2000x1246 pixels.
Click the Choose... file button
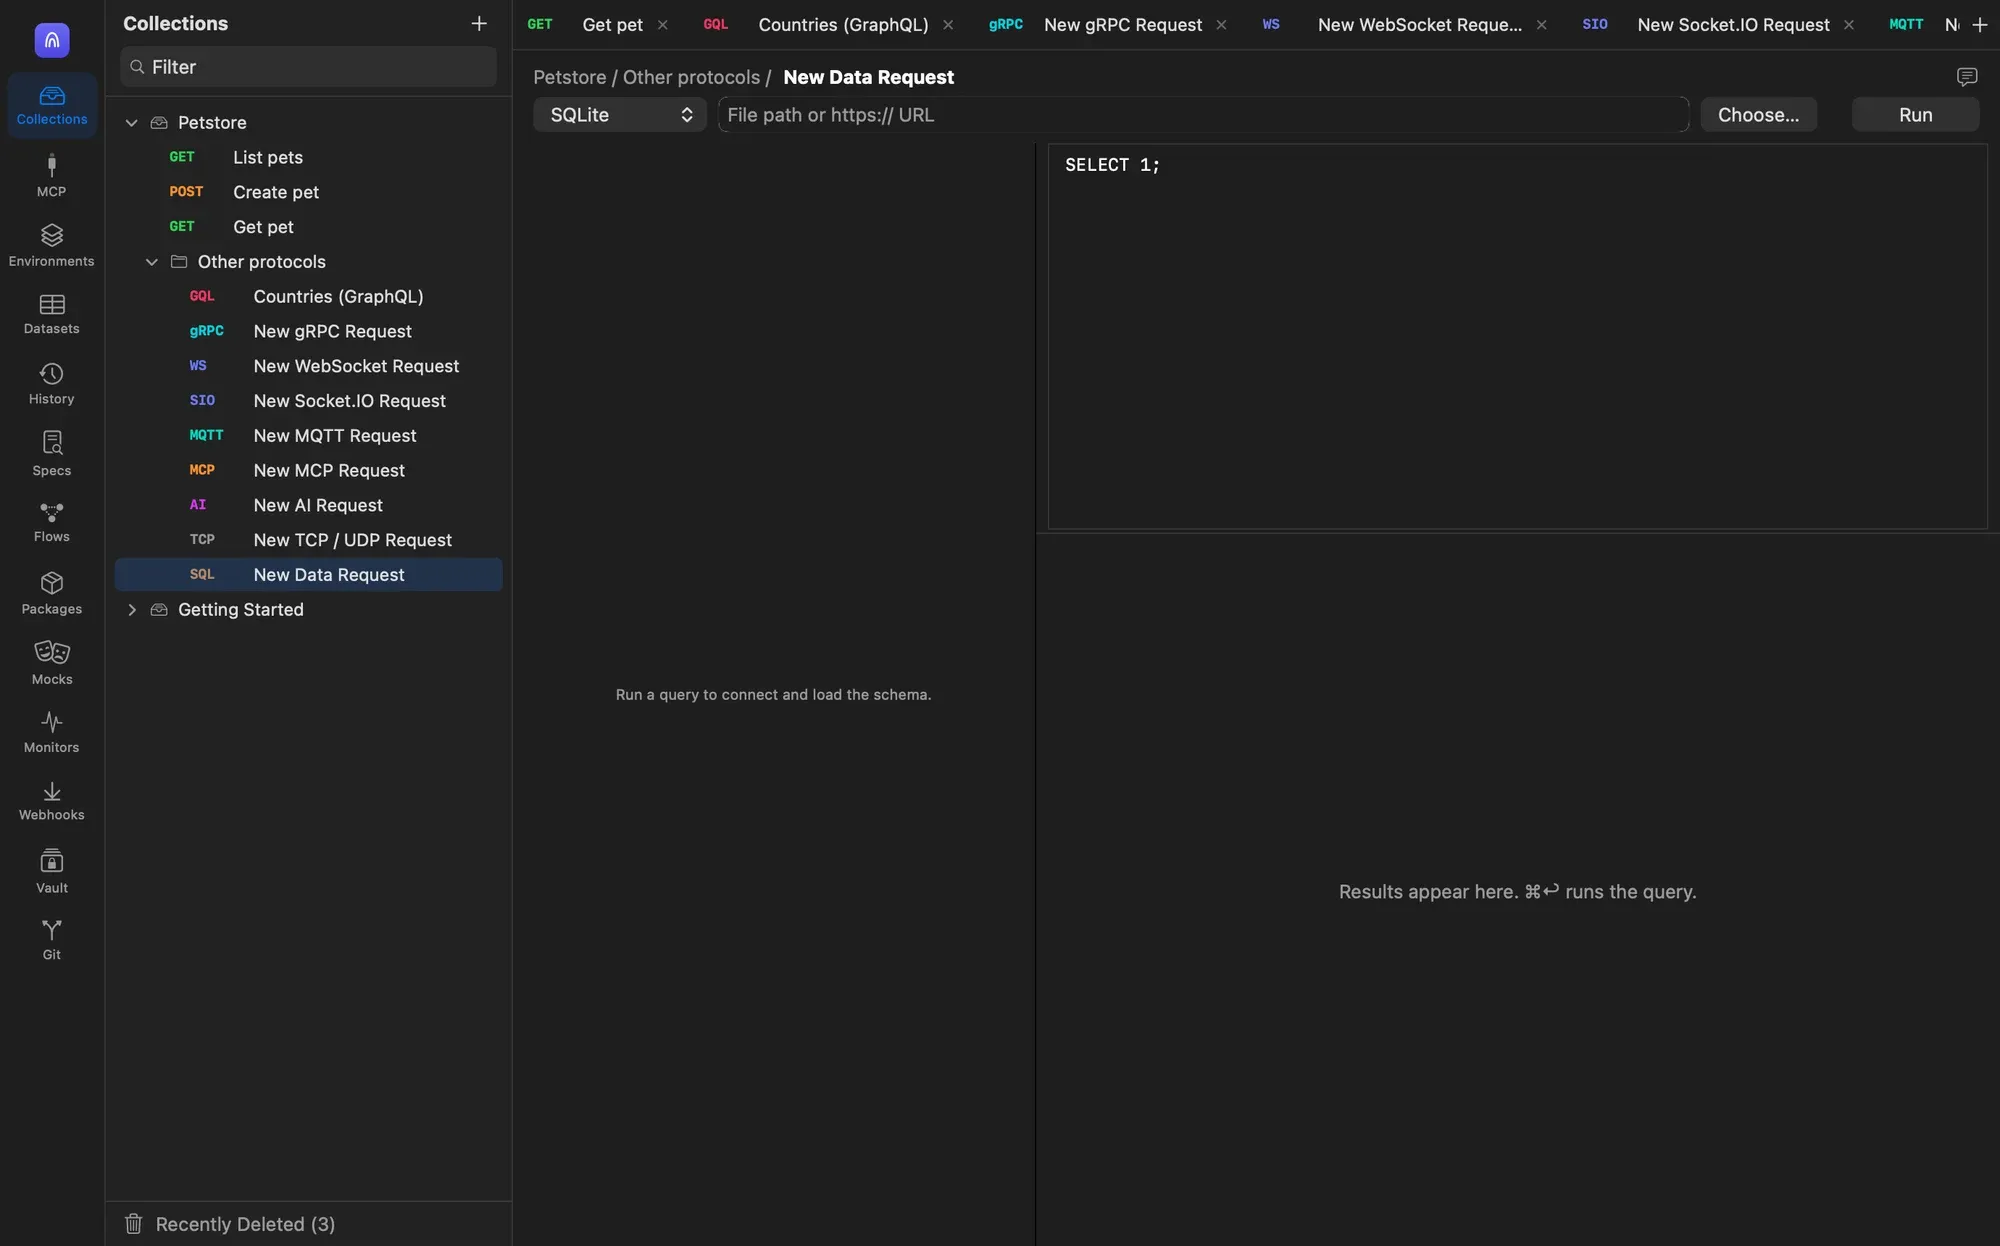coord(1758,115)
